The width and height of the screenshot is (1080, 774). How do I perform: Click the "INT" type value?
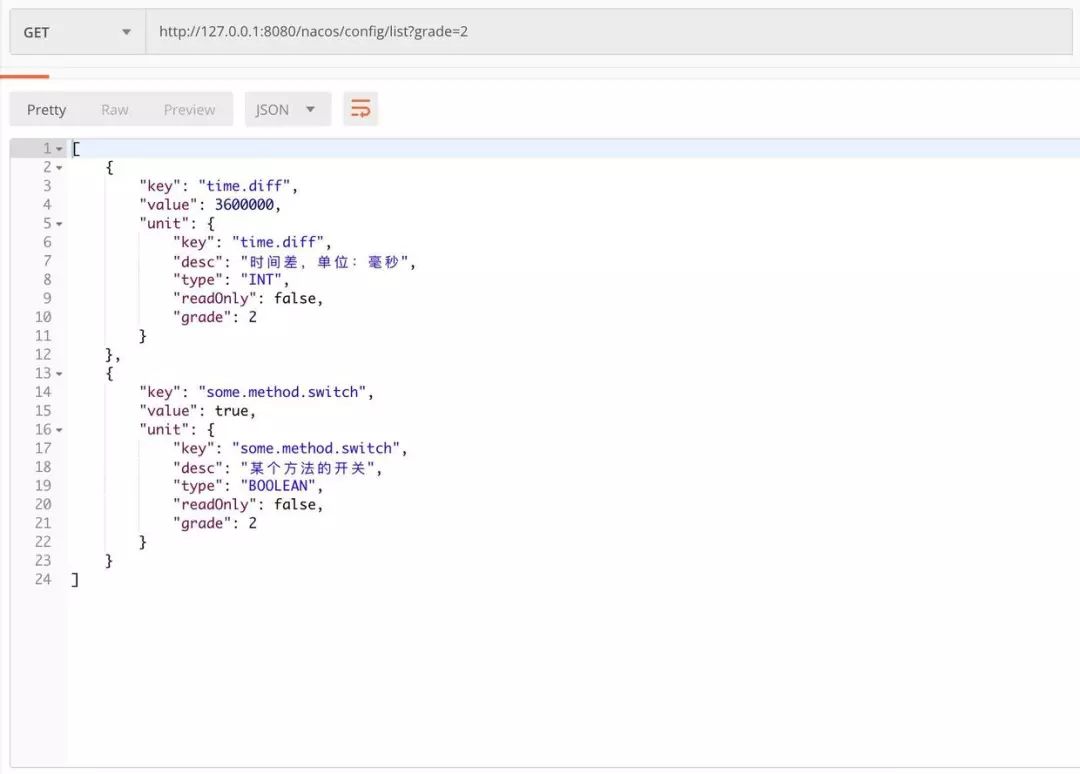(x=261, y=280)
